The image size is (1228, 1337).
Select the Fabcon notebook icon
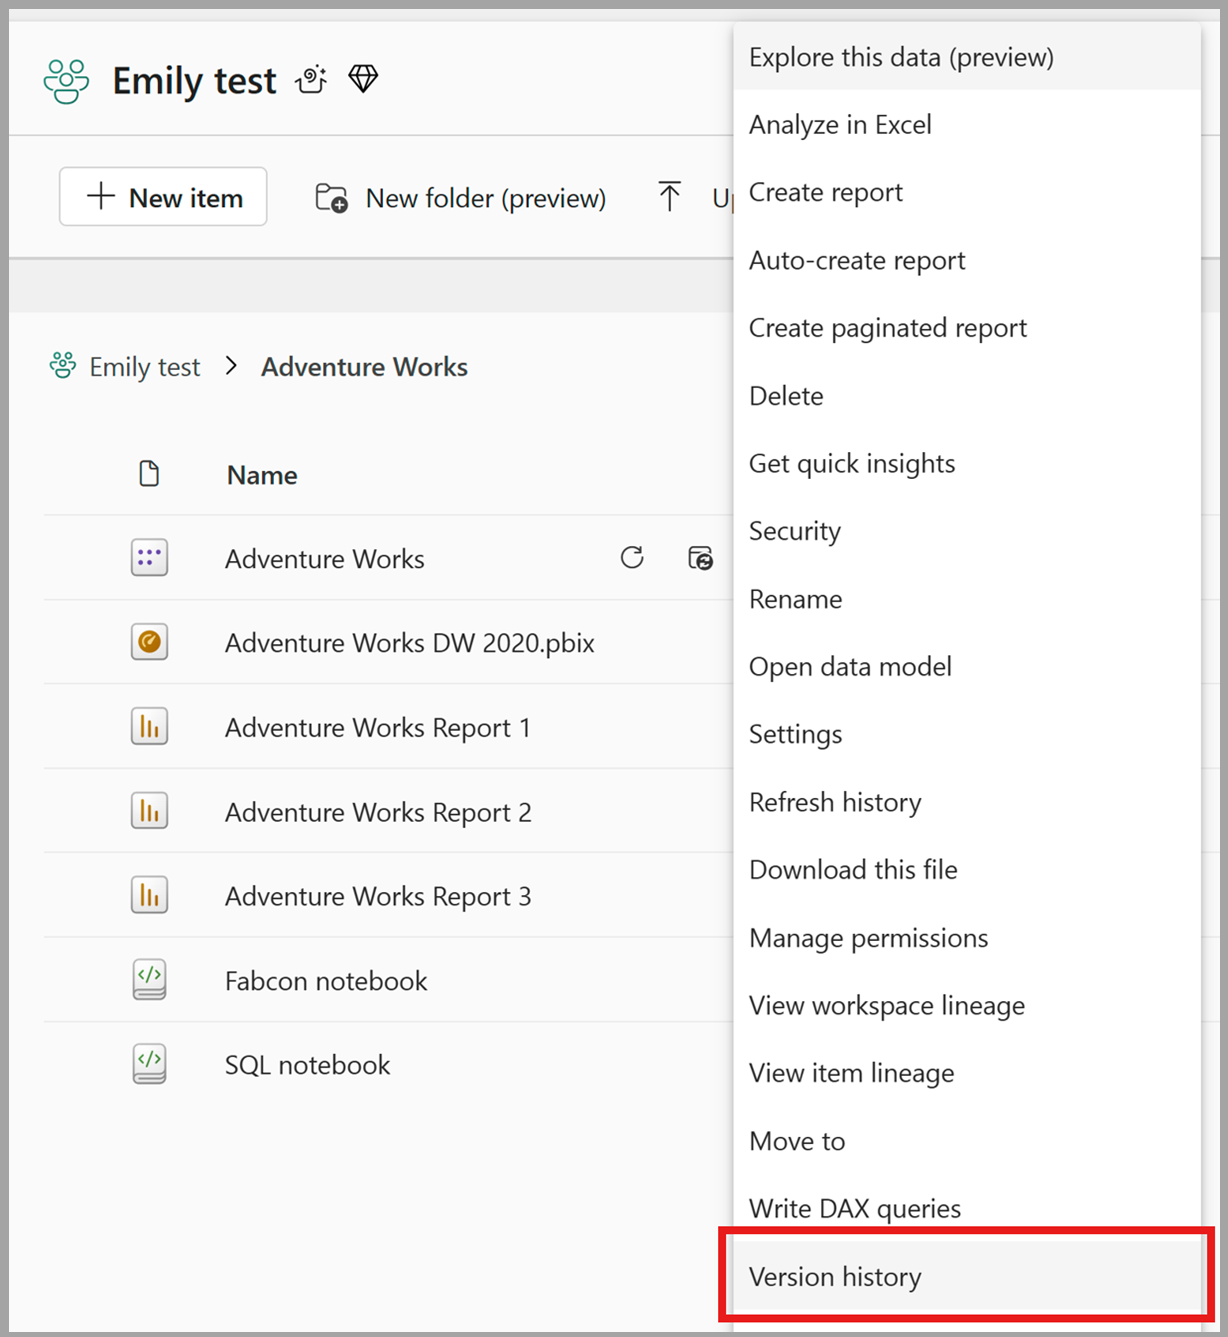tap(148, 980)
